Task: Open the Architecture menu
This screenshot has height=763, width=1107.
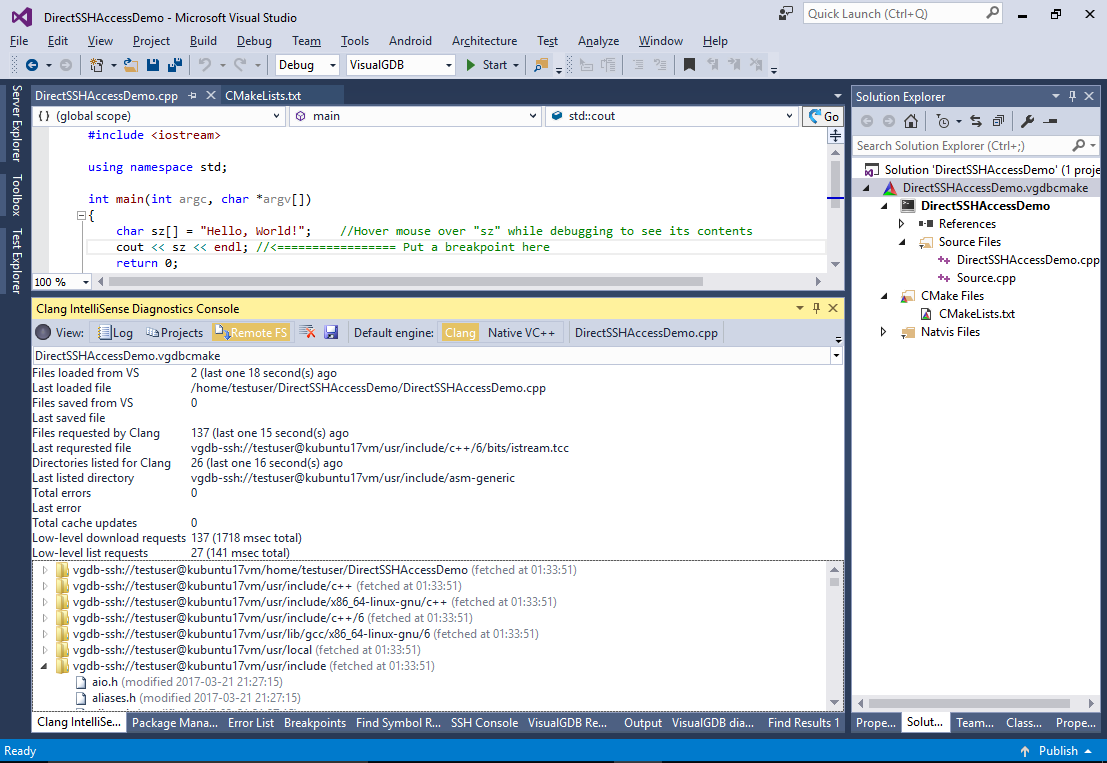Action: 484,41
